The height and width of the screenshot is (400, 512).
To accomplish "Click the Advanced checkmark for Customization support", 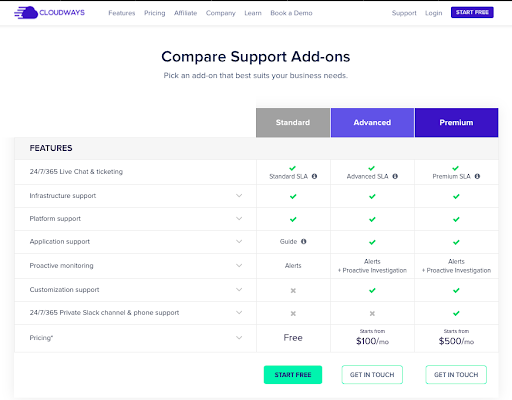I will click(372, 290).
